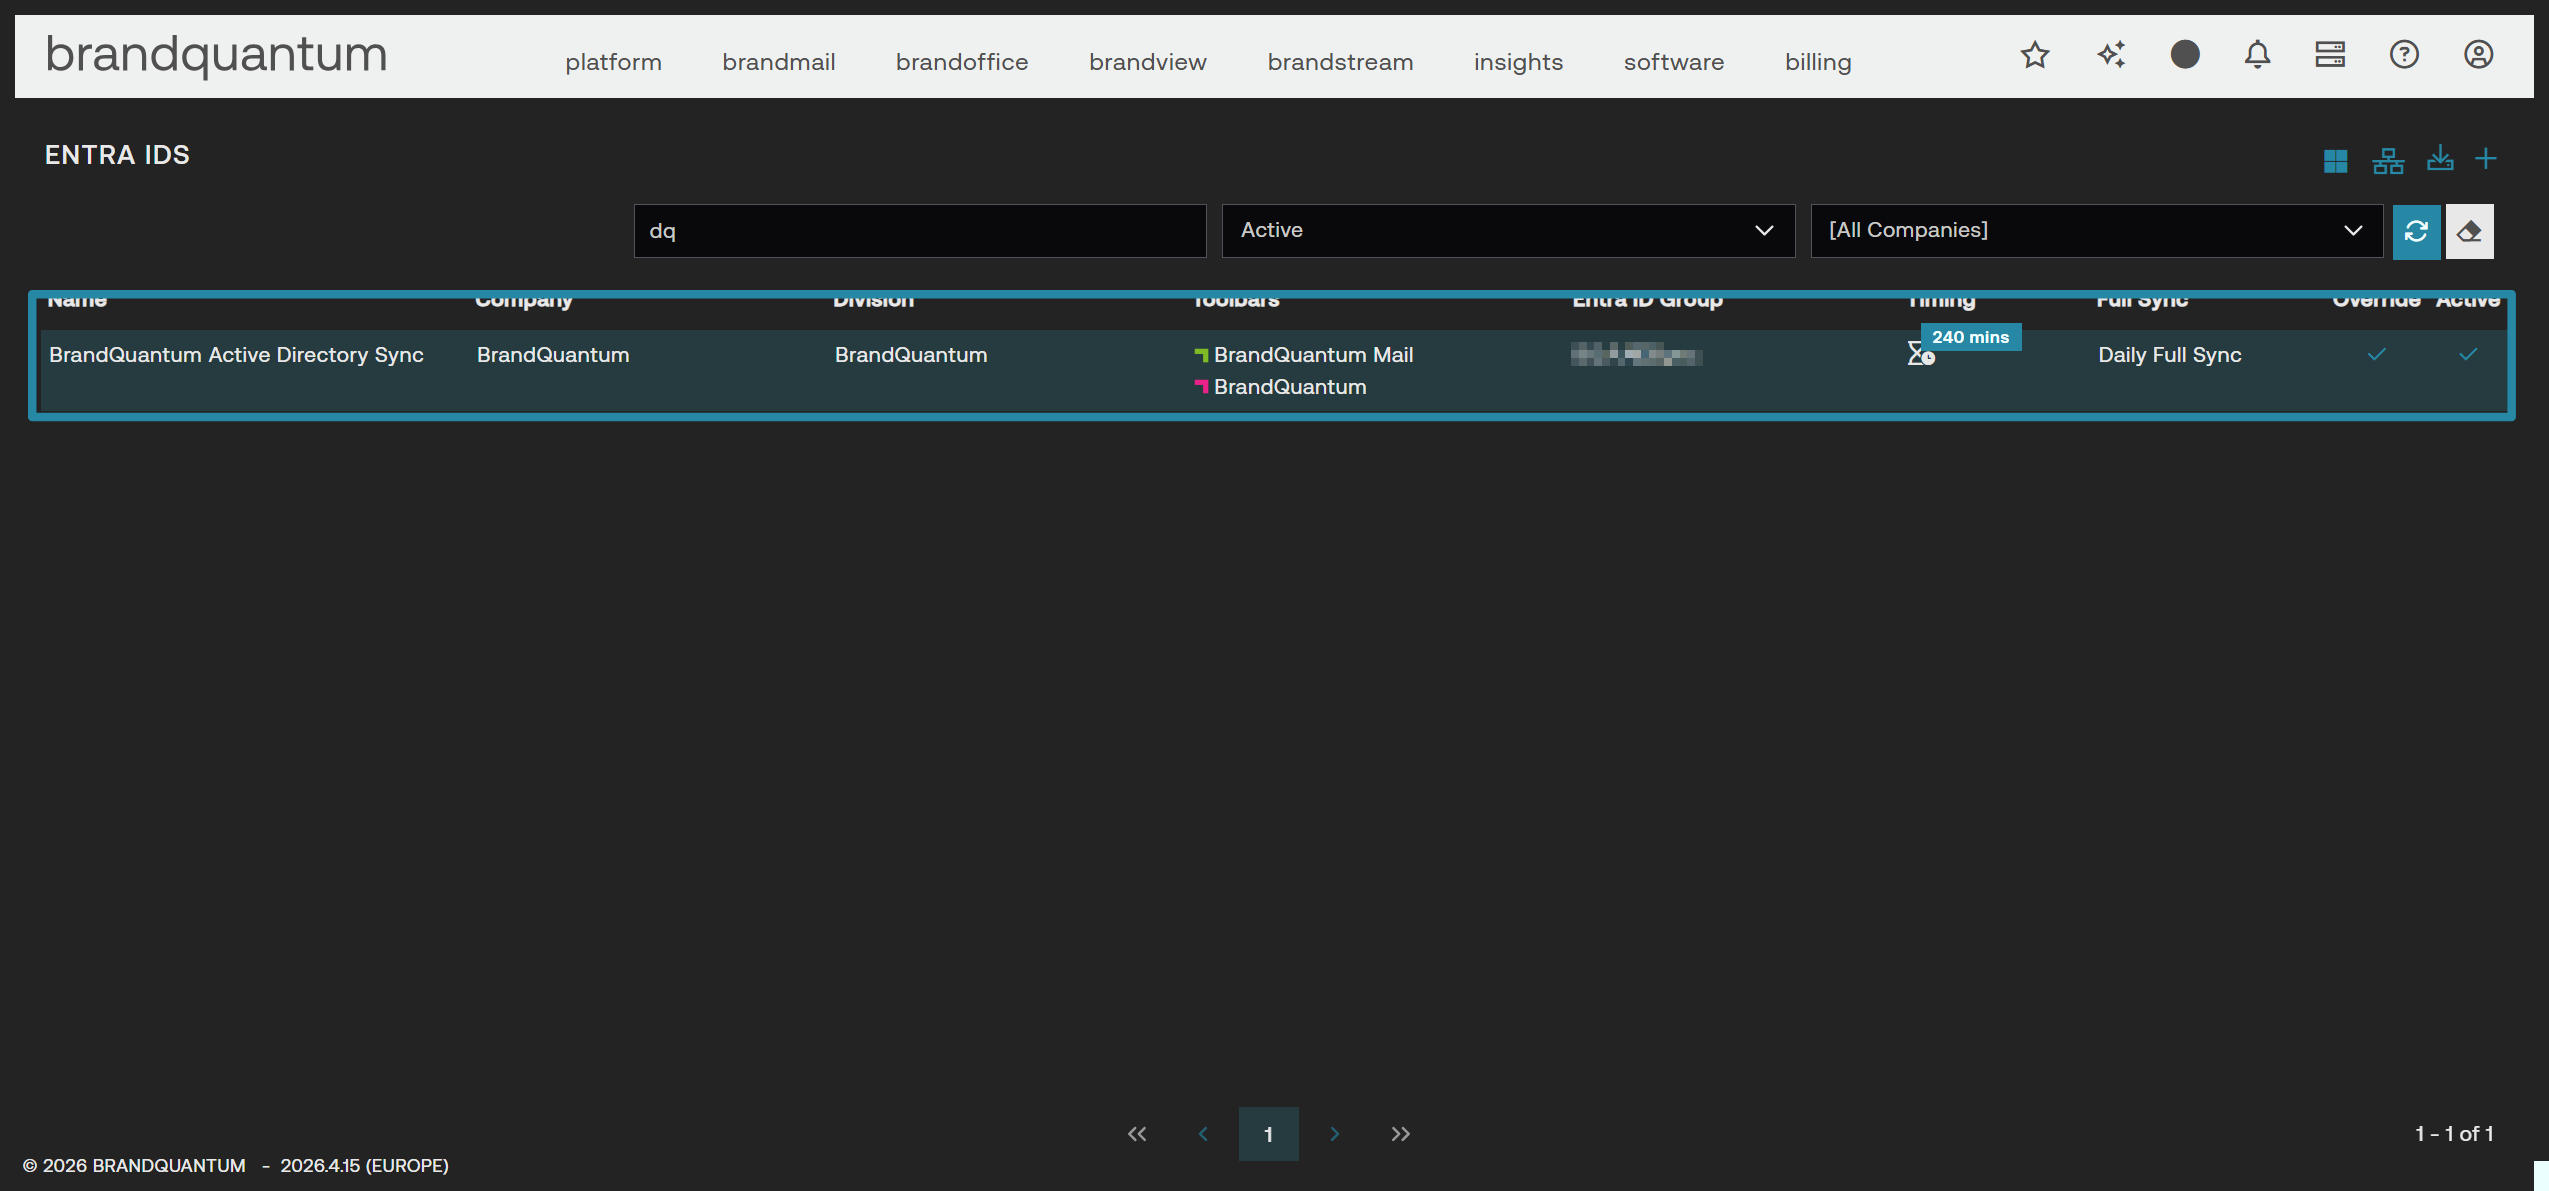Toggle Active checkmark for BrandQuantum Active Directory Sync
Screen dimensions: 2549x1191
click(x=2467, y=355)
